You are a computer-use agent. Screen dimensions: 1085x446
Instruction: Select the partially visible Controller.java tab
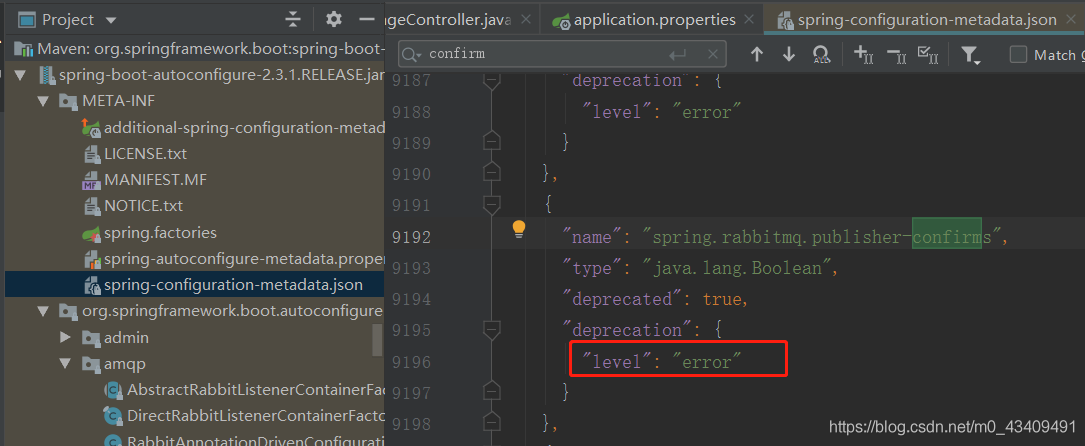pyautogui.click(x=448, y=20)
